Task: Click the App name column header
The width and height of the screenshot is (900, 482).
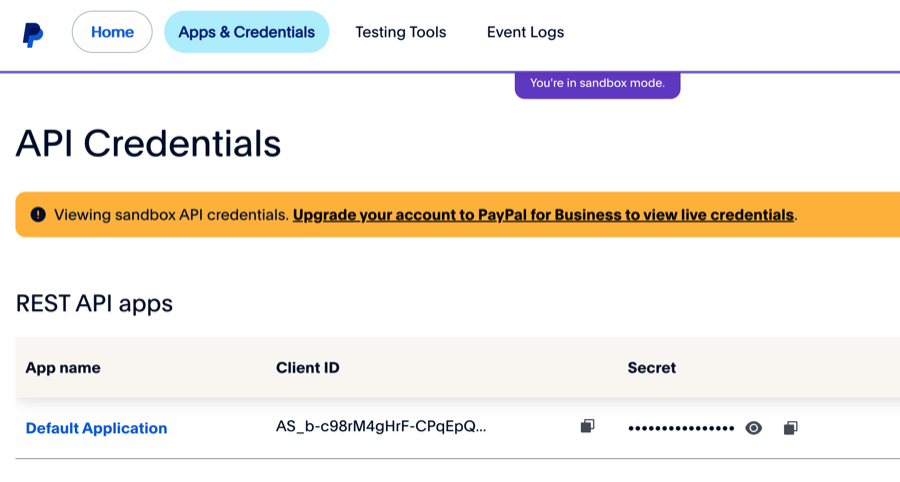Action: [63, 368]
